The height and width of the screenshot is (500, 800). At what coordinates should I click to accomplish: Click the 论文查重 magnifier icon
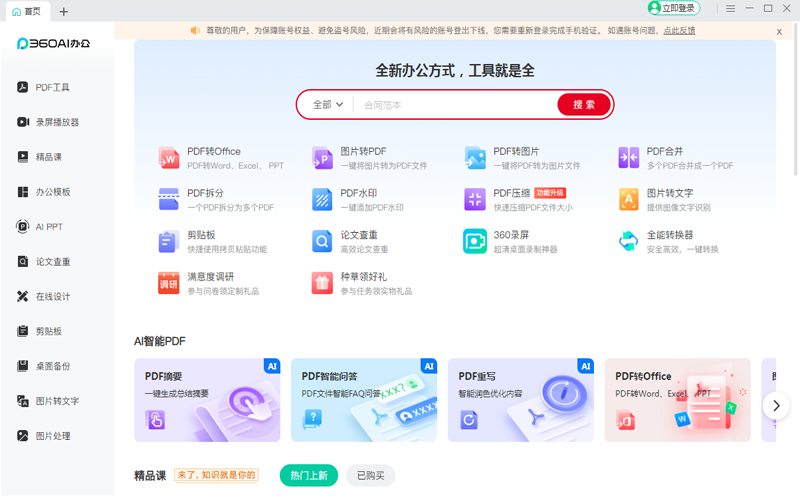322,241
